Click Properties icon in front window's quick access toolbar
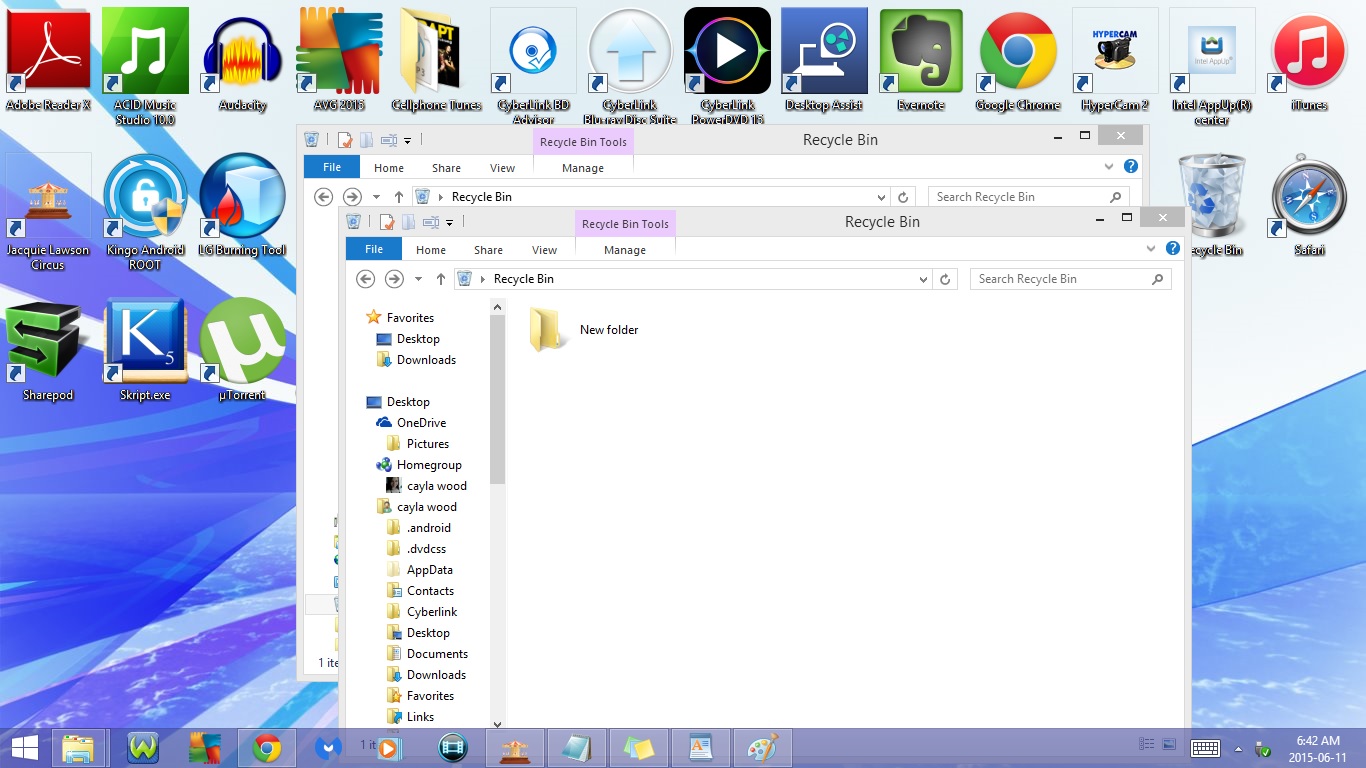Image resolution: width=1366 pixels, height=768 pixels. click(x=387, y=222)
